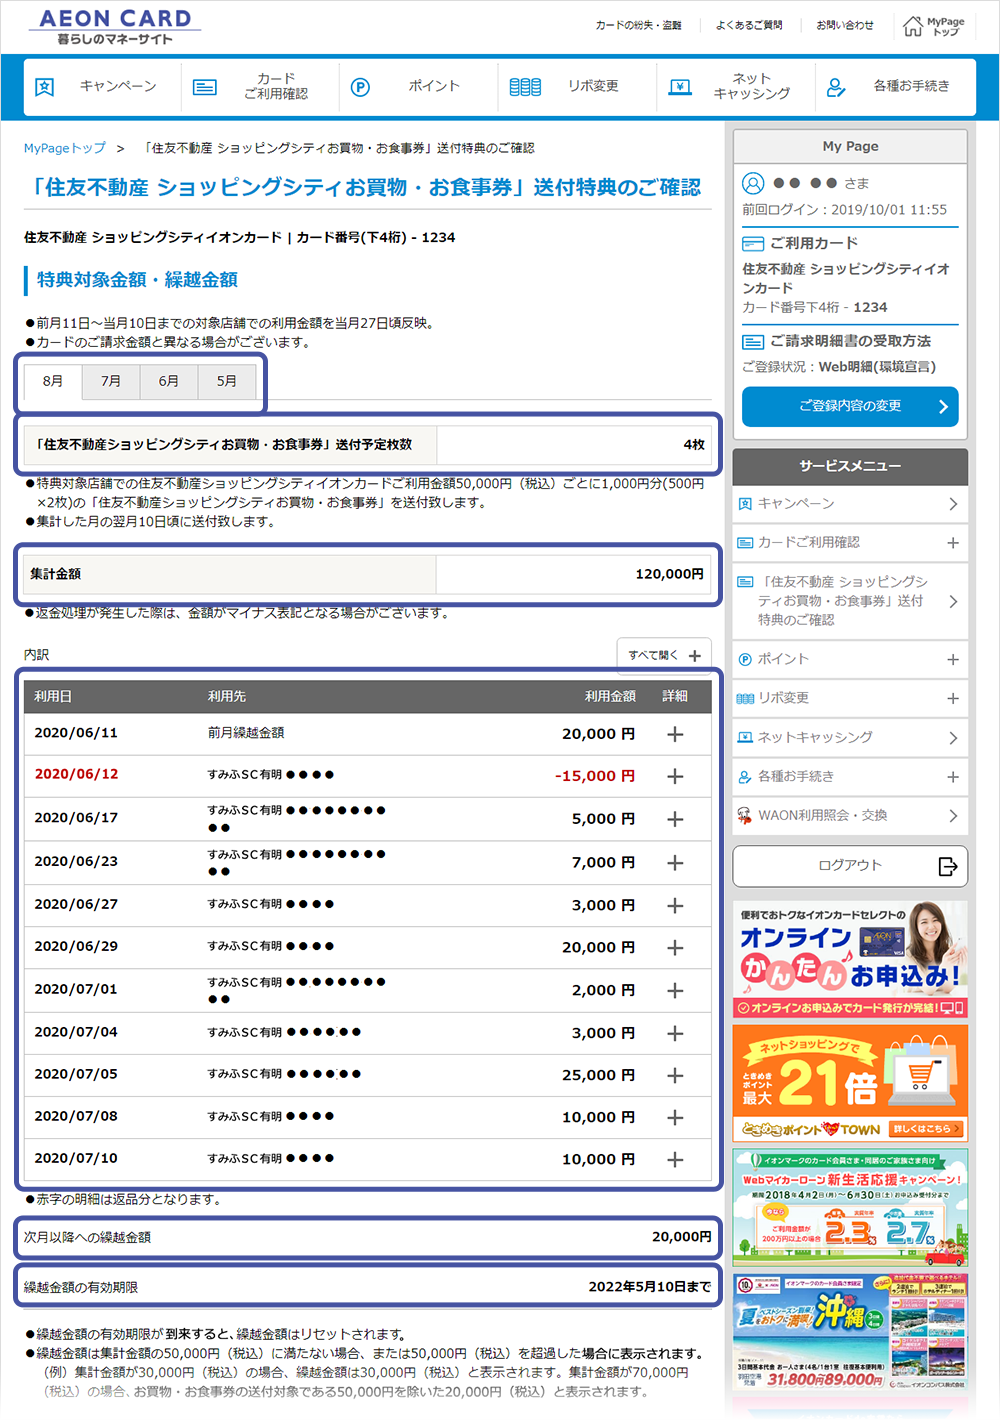Expand details for 2020/06/12 refund row
Image resolution: width=1000 pixels, height=1421 pixels.
(x=676, y=776)
